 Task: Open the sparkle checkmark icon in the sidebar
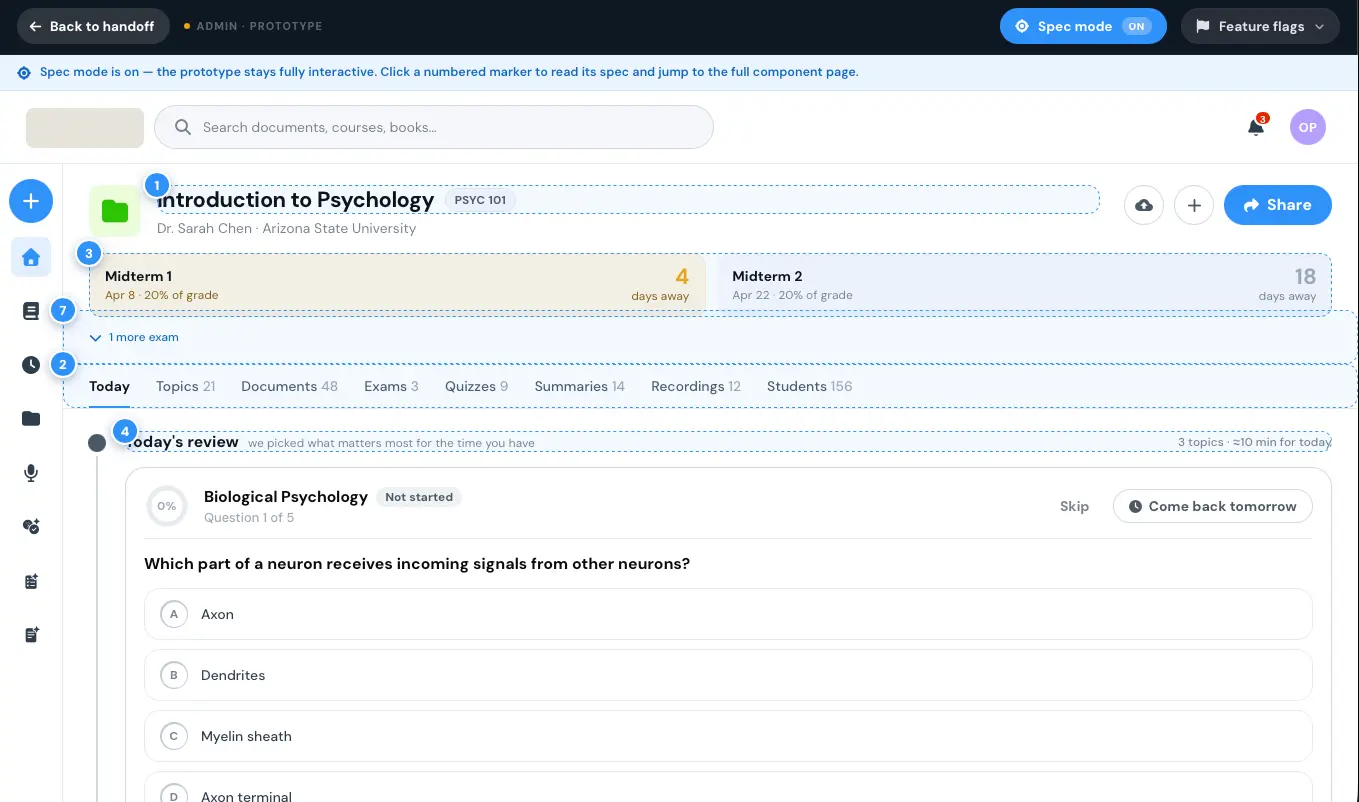point(31,527)
